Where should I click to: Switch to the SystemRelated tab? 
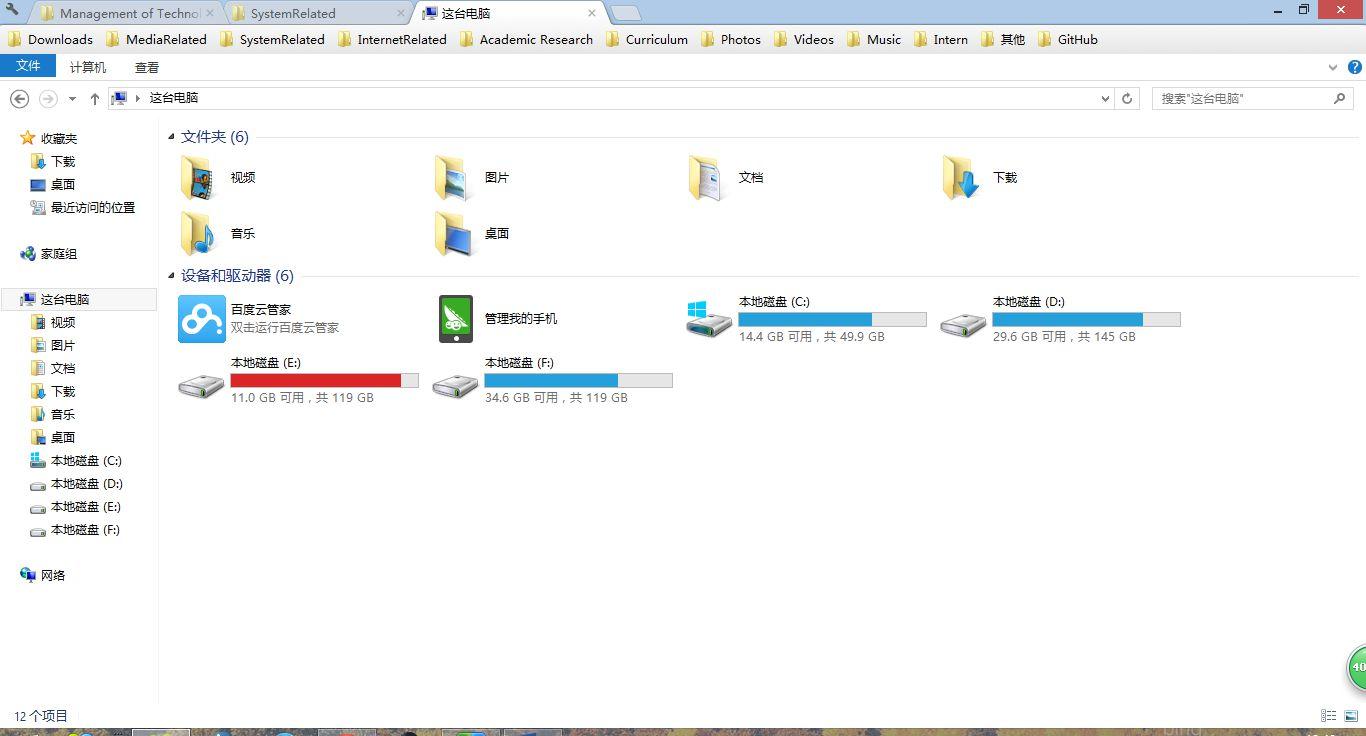pyautogui.click(x=316, y=13)
